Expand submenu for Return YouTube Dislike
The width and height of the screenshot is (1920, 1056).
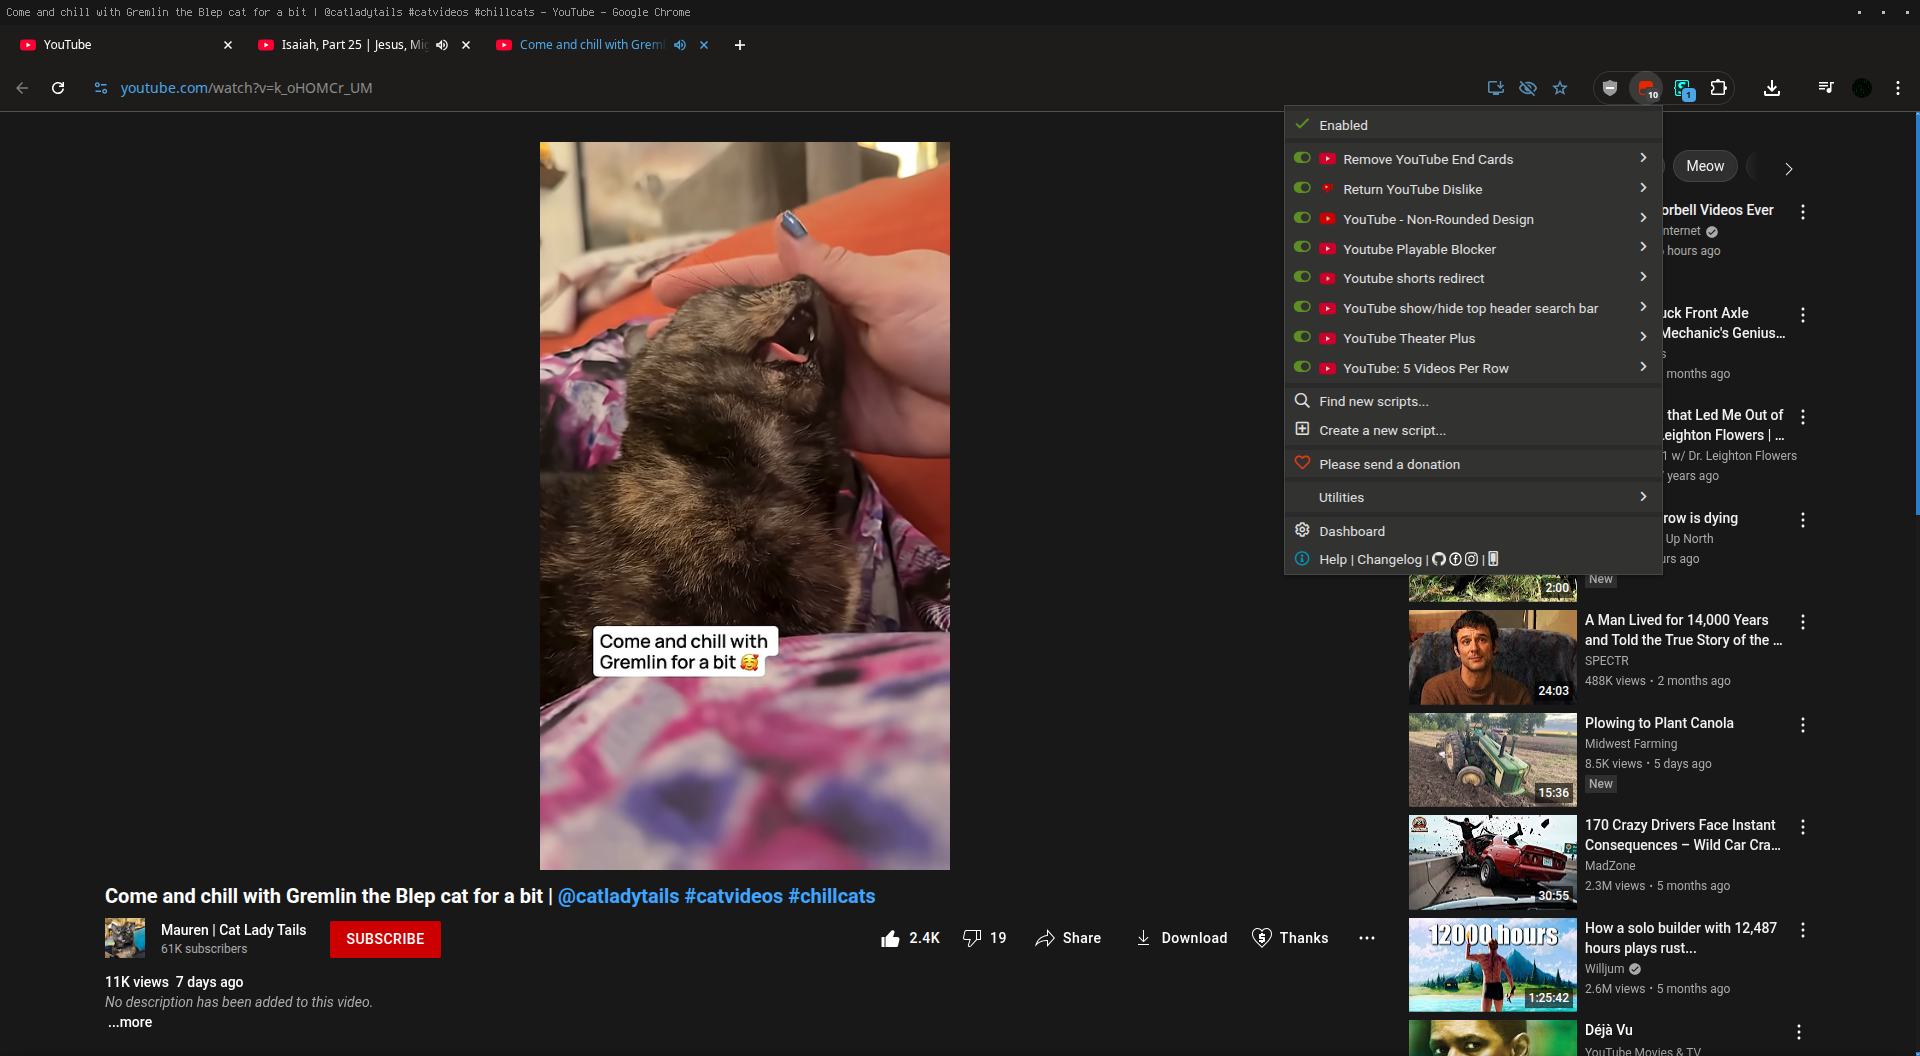(1643, 188)
